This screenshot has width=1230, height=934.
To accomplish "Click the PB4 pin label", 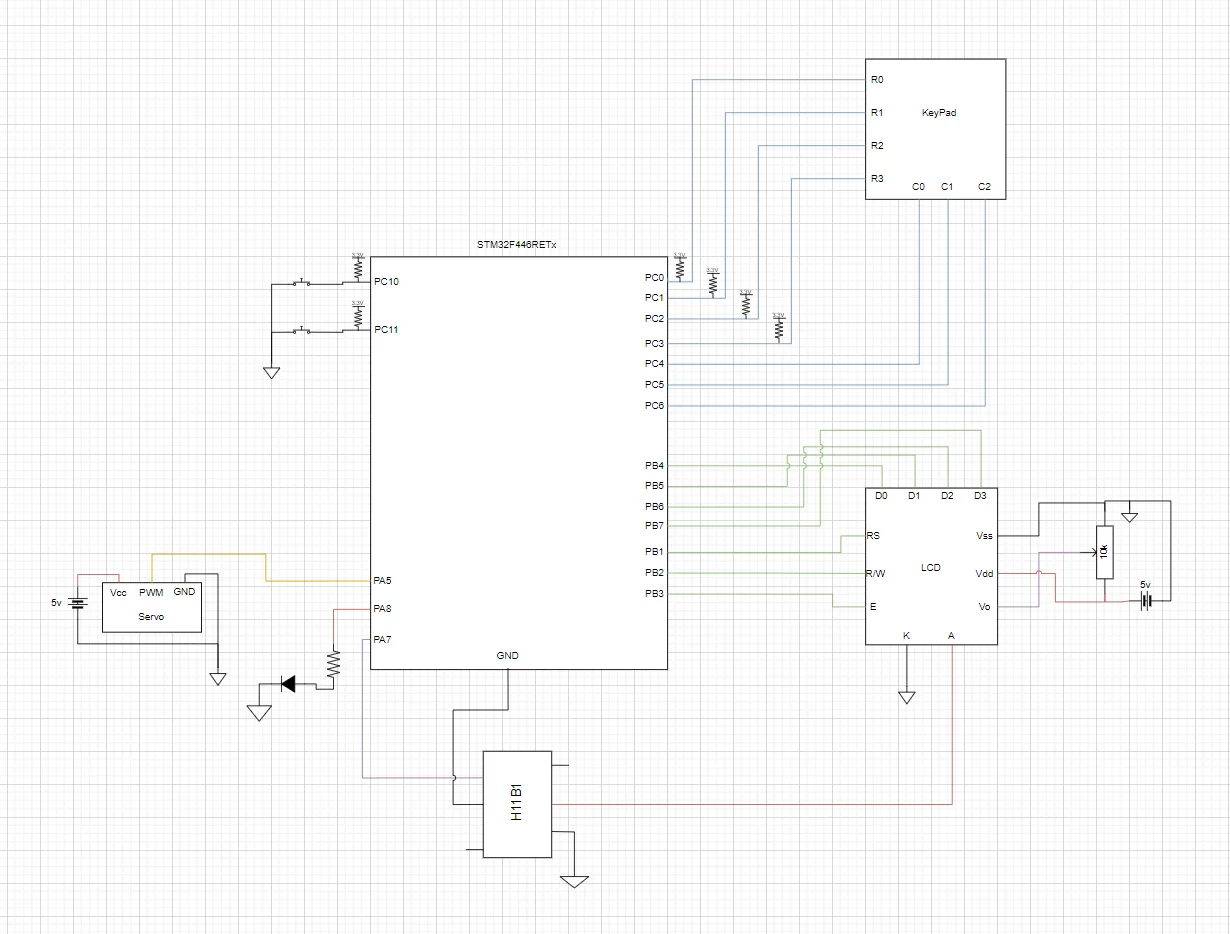I will click(654, 465).
